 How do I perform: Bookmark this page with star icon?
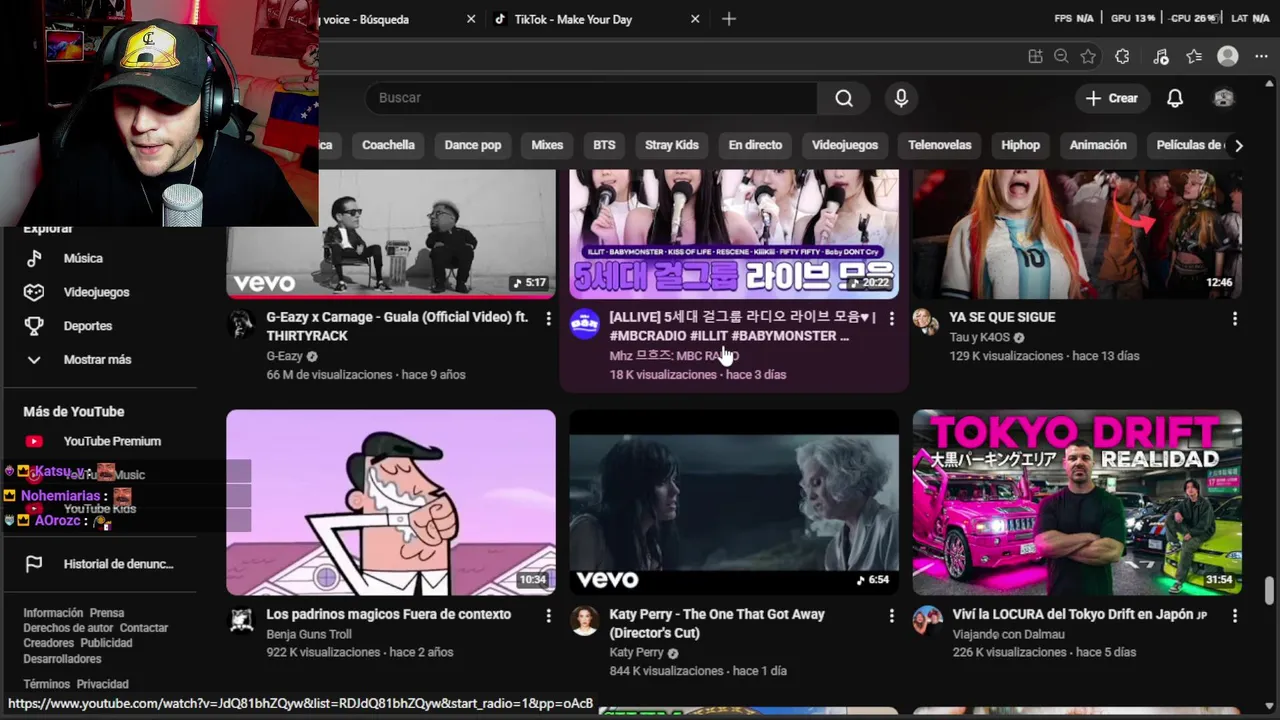(1088, 57)
